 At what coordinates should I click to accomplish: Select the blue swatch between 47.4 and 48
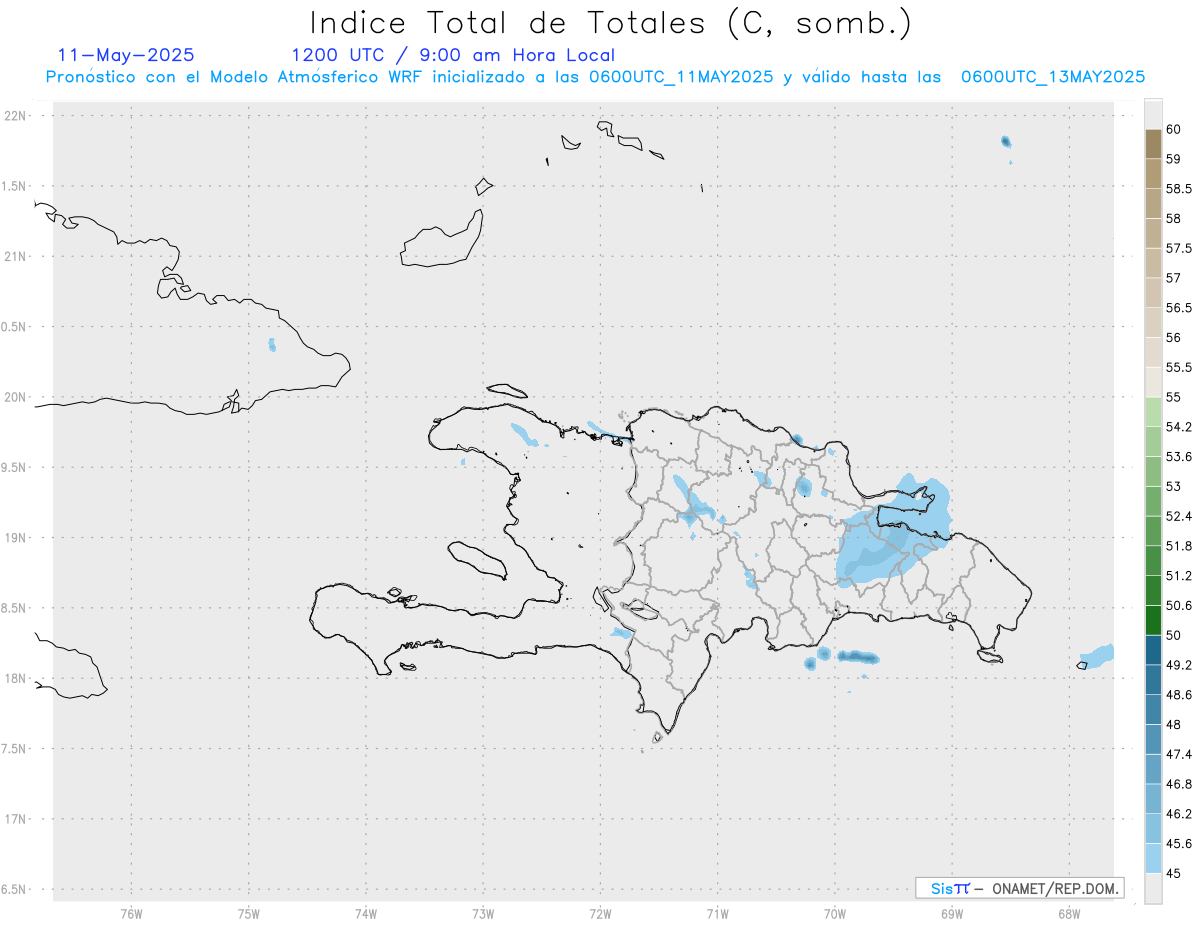pos(1153,739)
